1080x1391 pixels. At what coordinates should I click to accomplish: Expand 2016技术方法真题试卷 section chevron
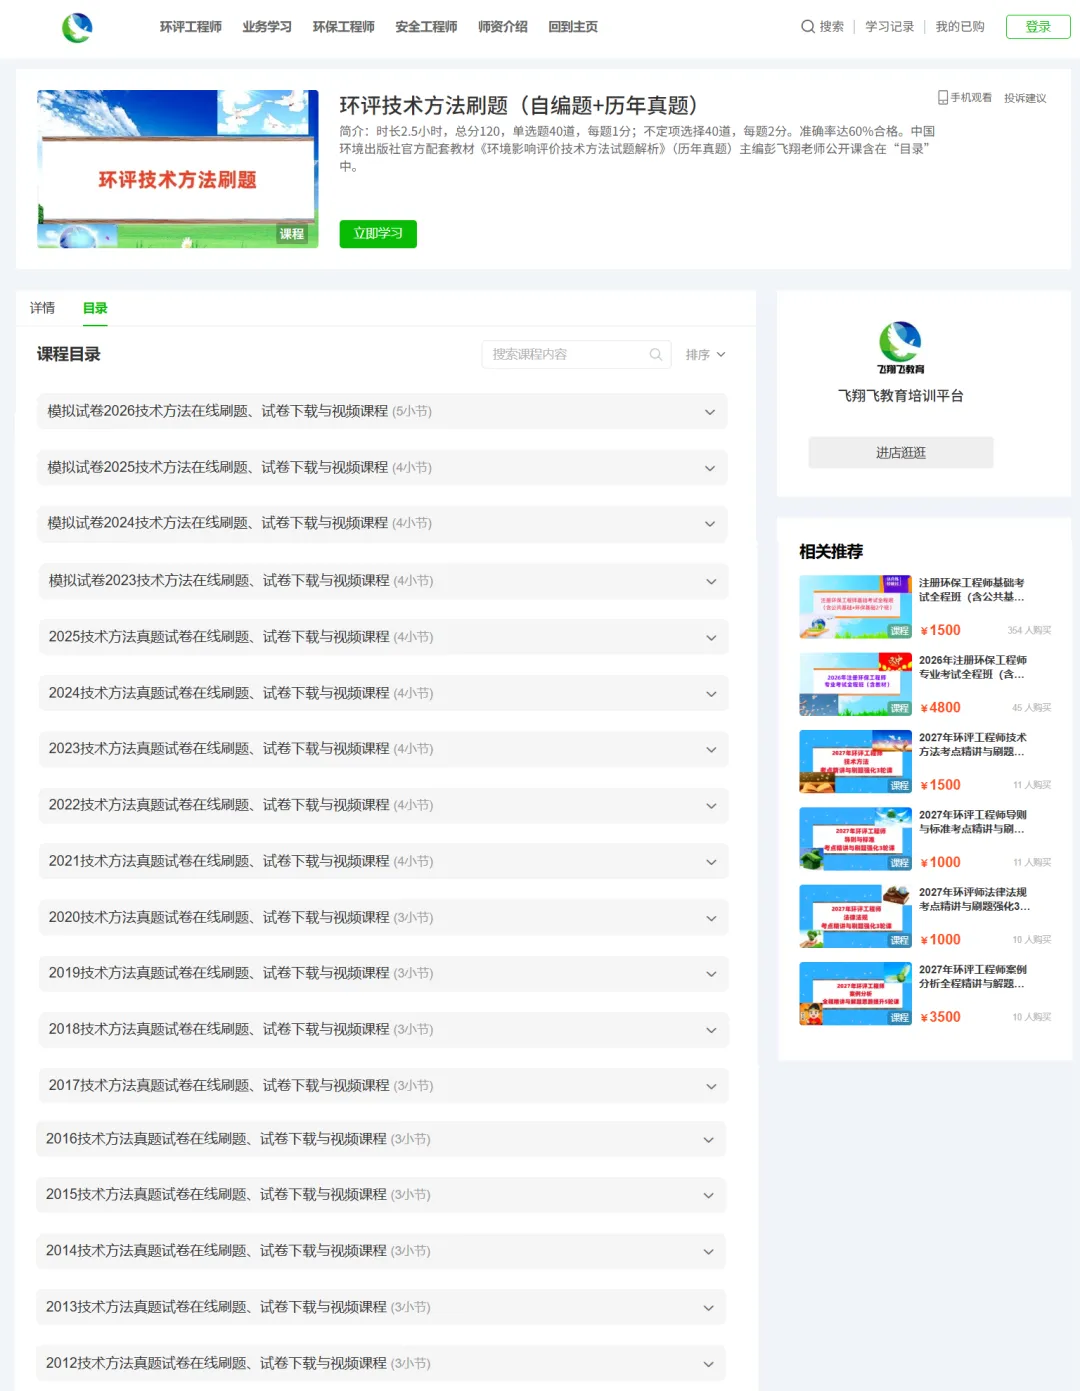708,1139
